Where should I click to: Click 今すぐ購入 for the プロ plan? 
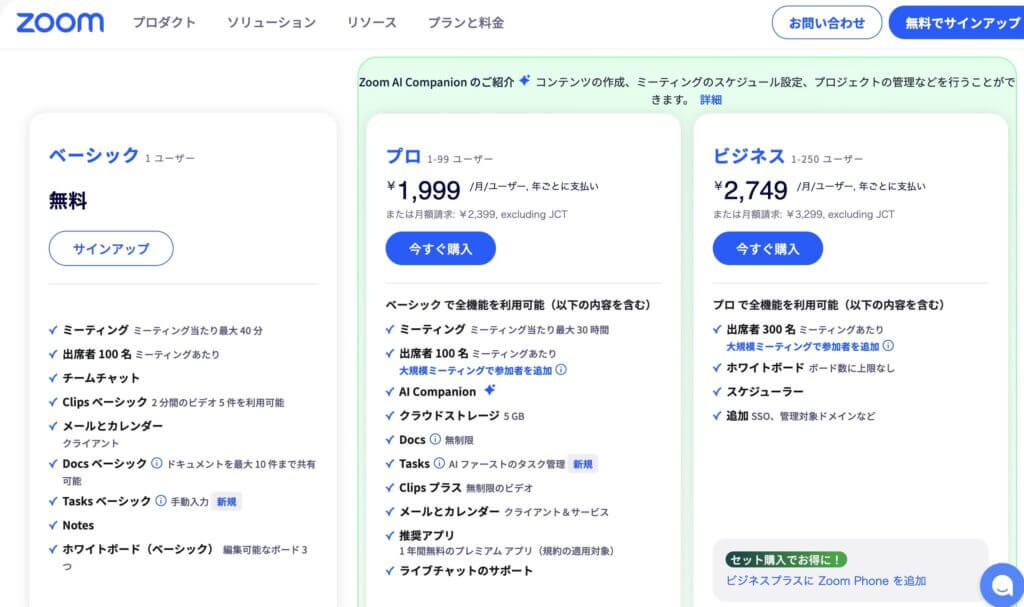441,249
